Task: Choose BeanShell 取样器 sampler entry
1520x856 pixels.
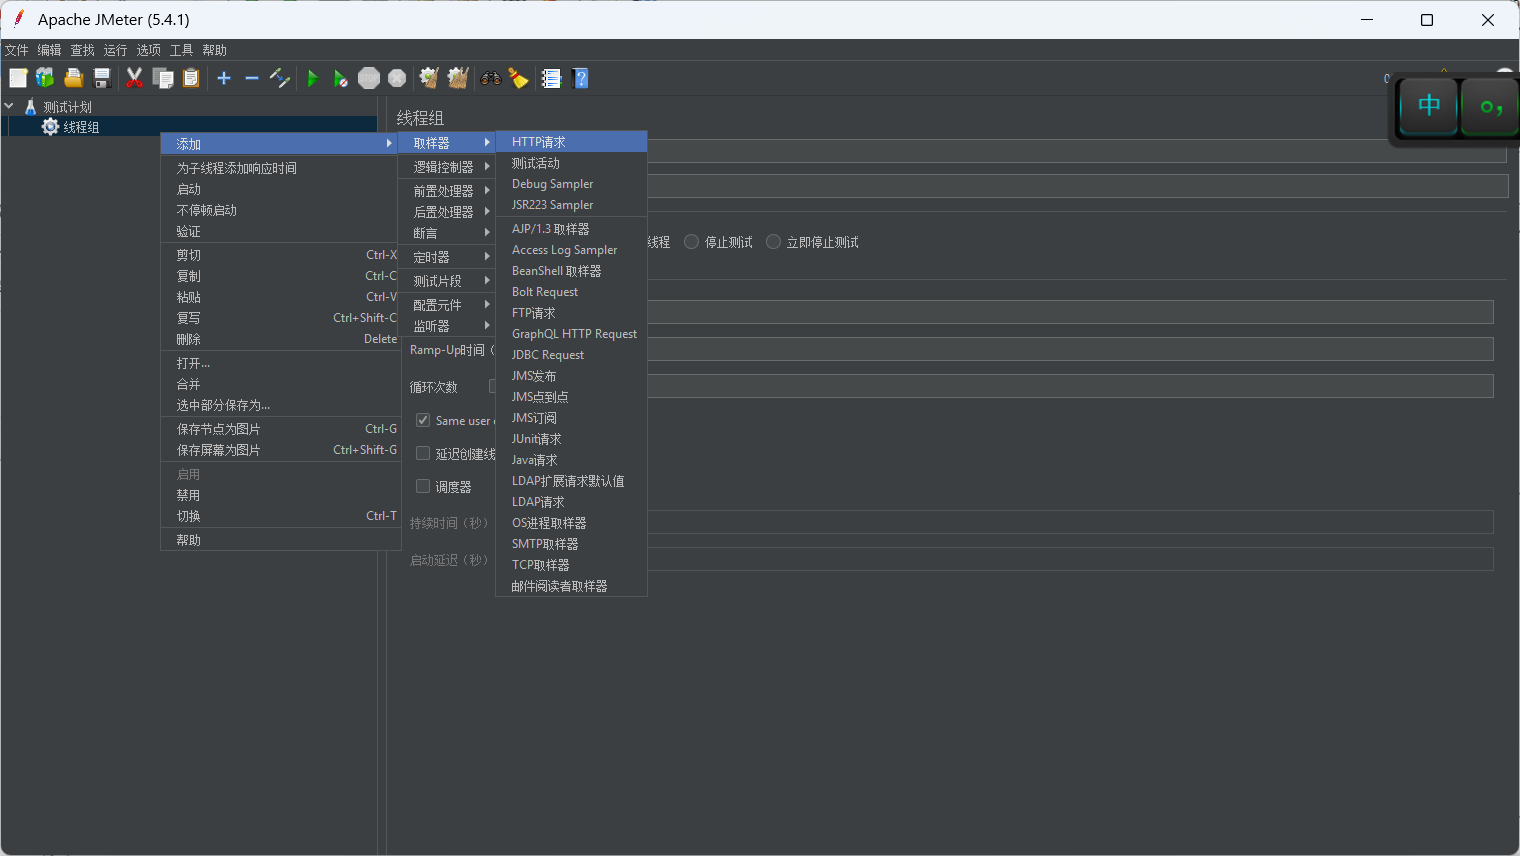Action: [x=571, y=271]
